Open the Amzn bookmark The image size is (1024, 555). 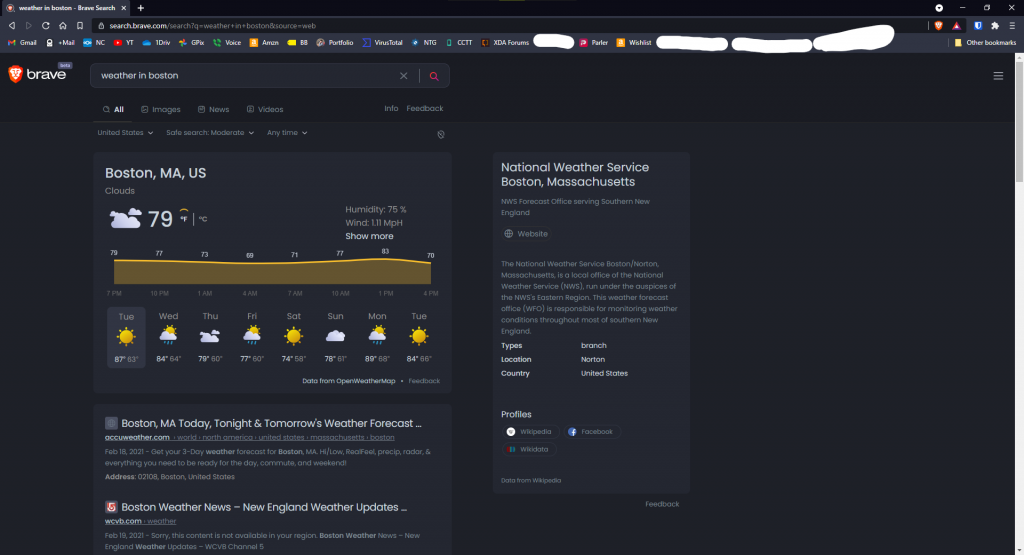[264, 42]
